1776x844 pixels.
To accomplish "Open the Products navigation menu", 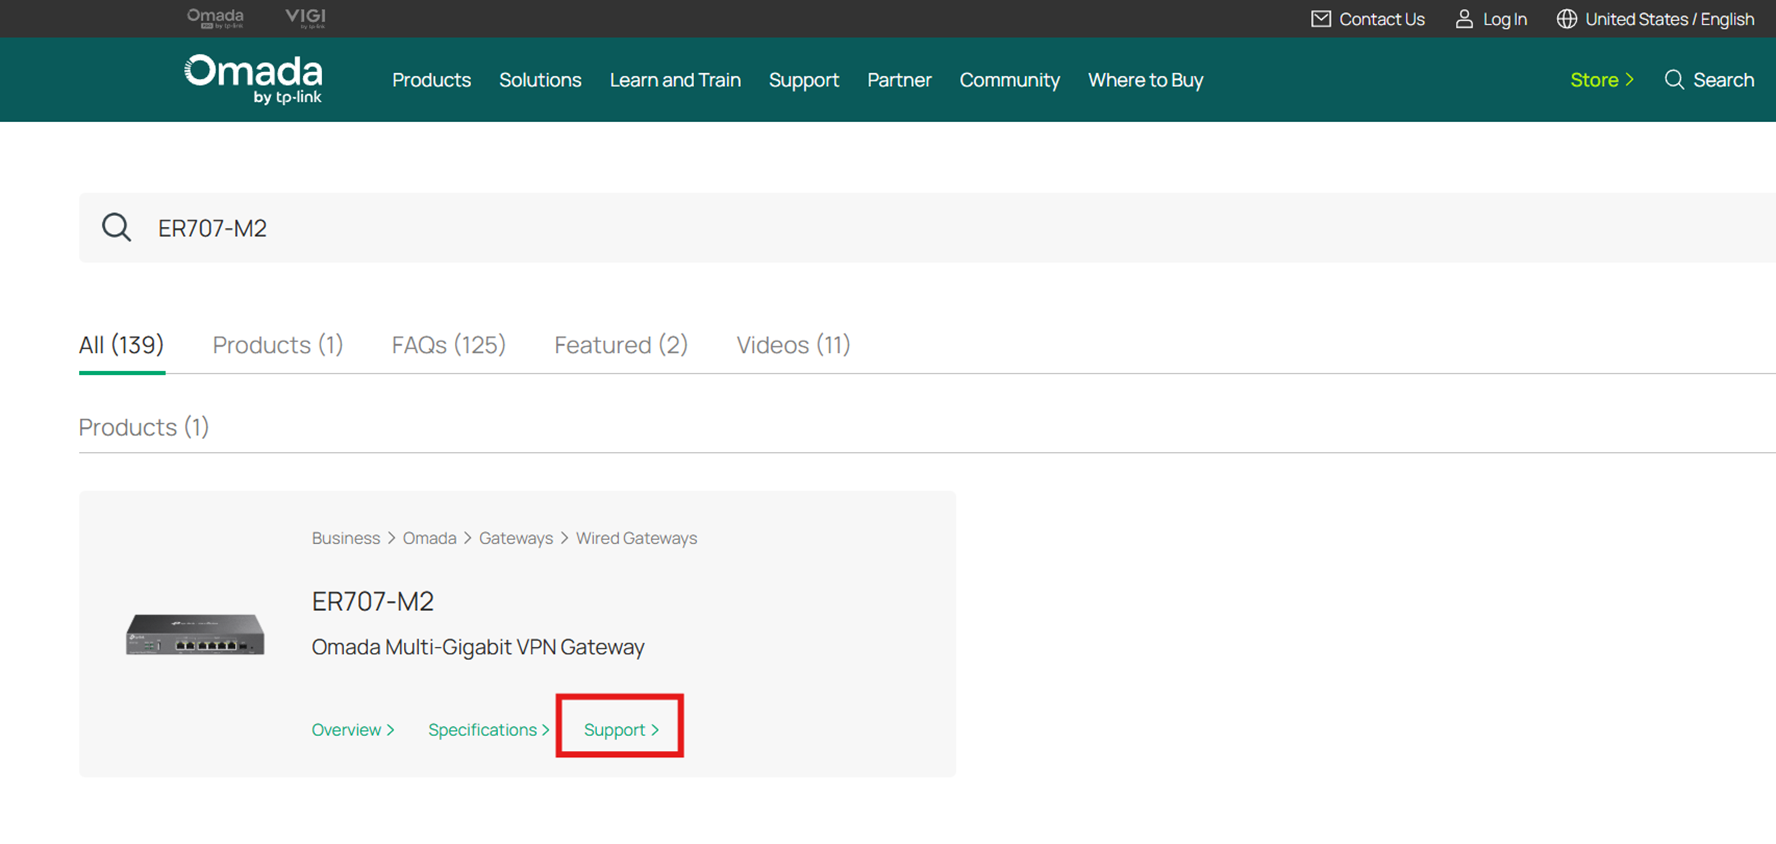I will 431,80.
